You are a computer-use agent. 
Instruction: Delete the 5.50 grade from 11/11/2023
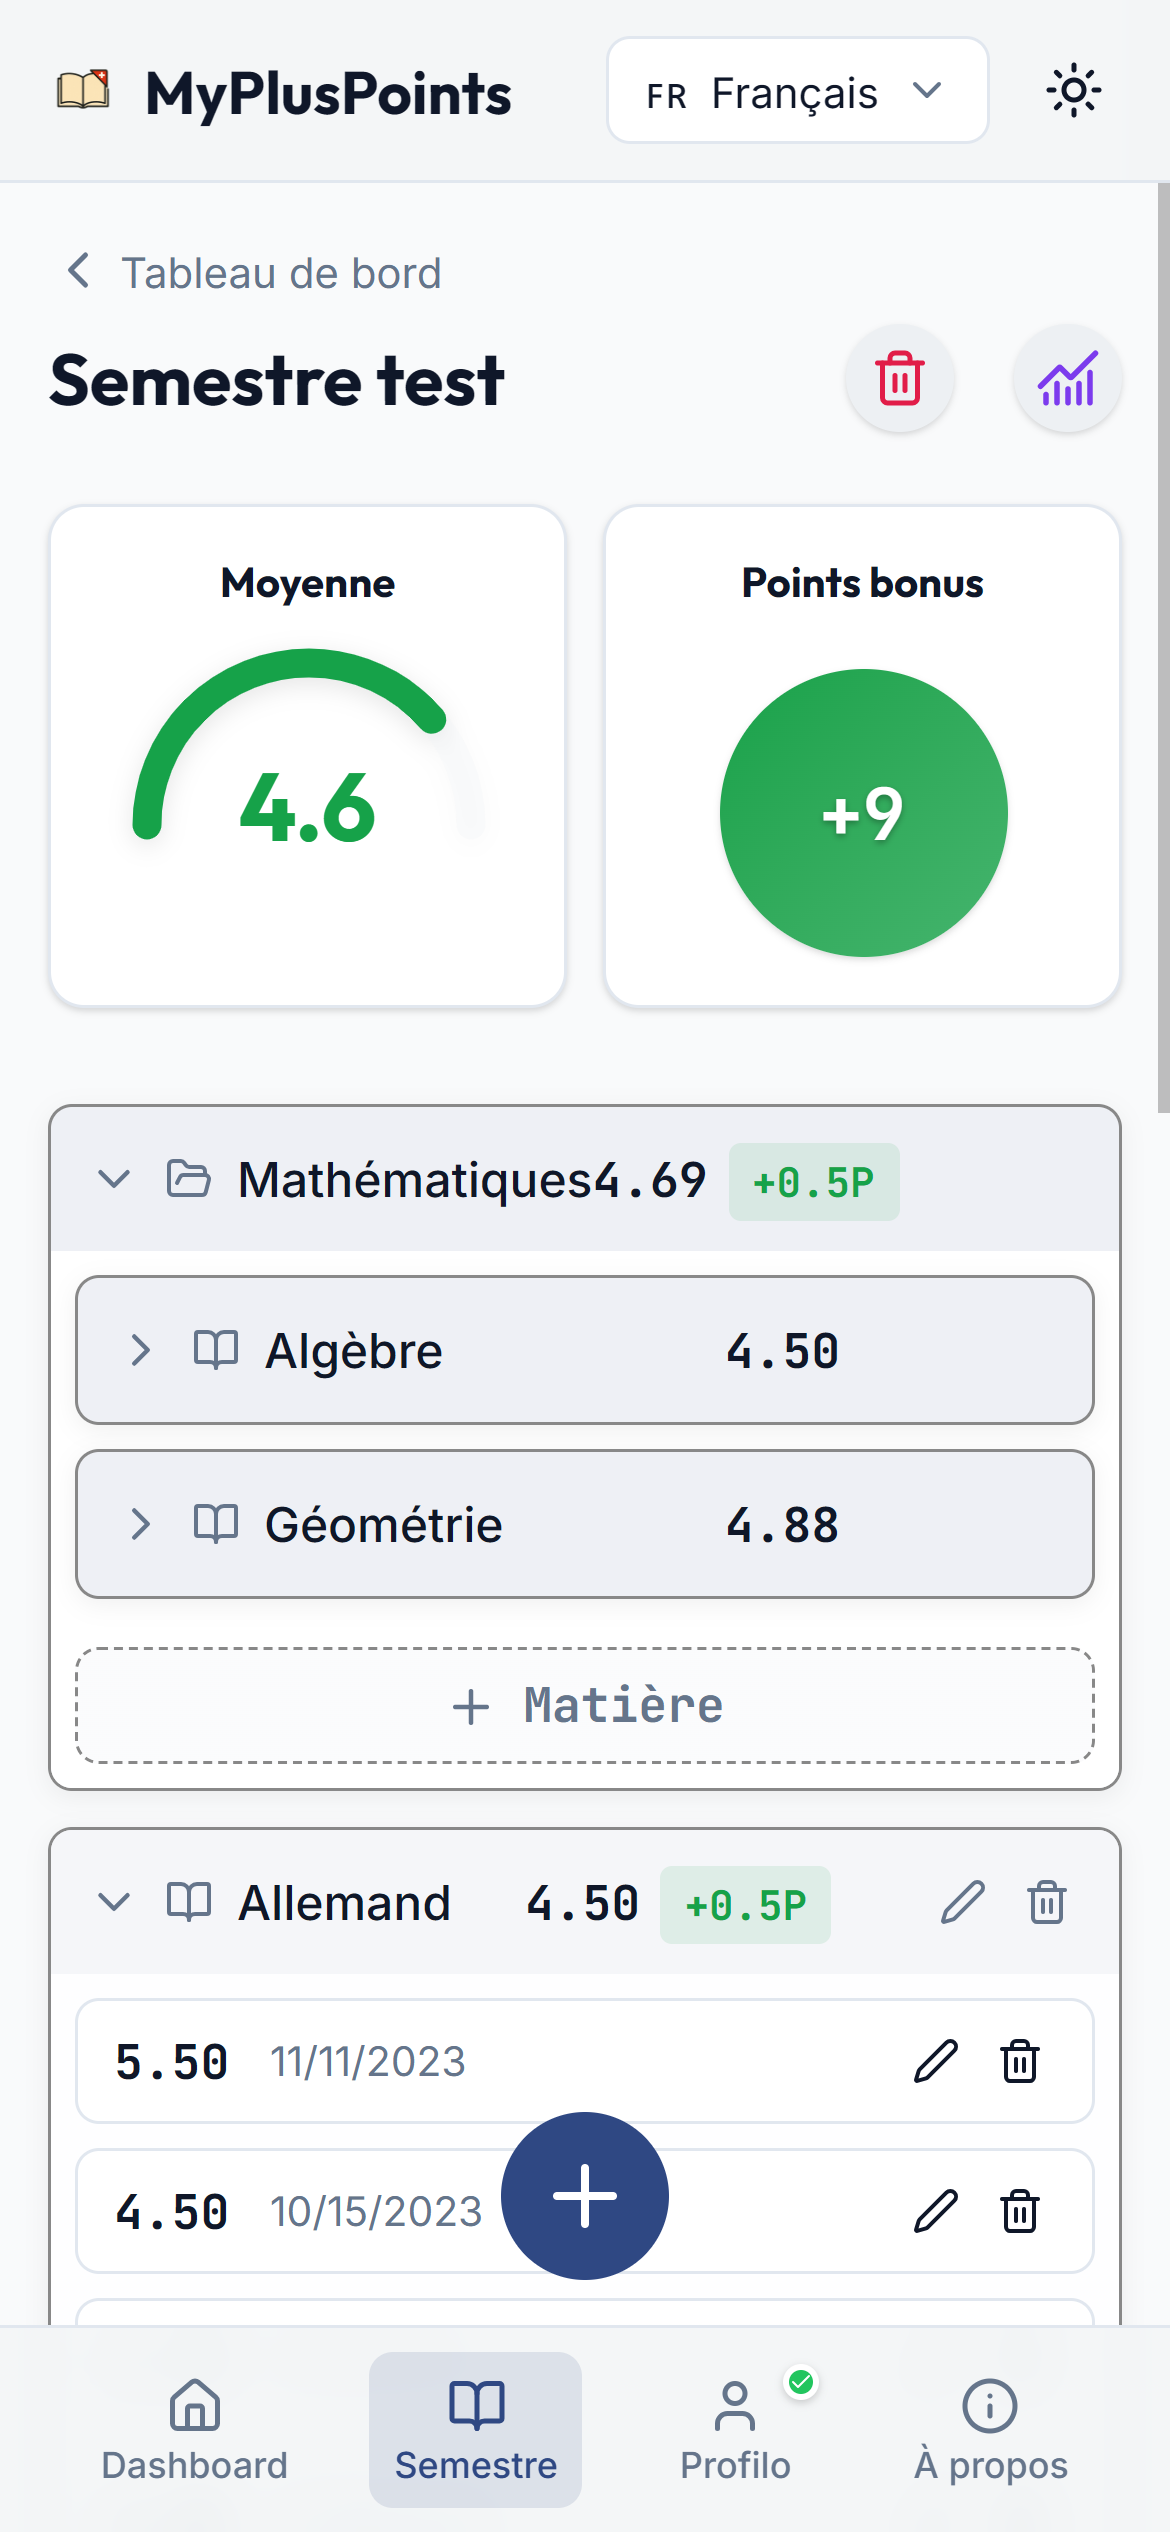coord(1020,2061)
